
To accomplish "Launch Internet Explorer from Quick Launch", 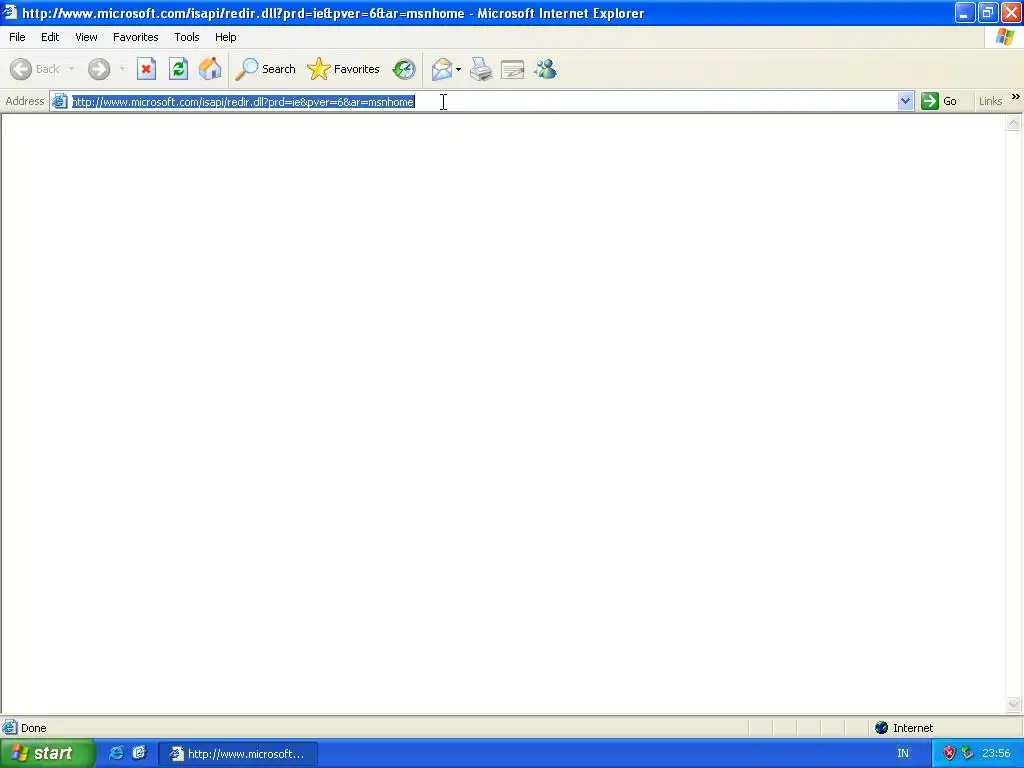I will tap(116, 753).
